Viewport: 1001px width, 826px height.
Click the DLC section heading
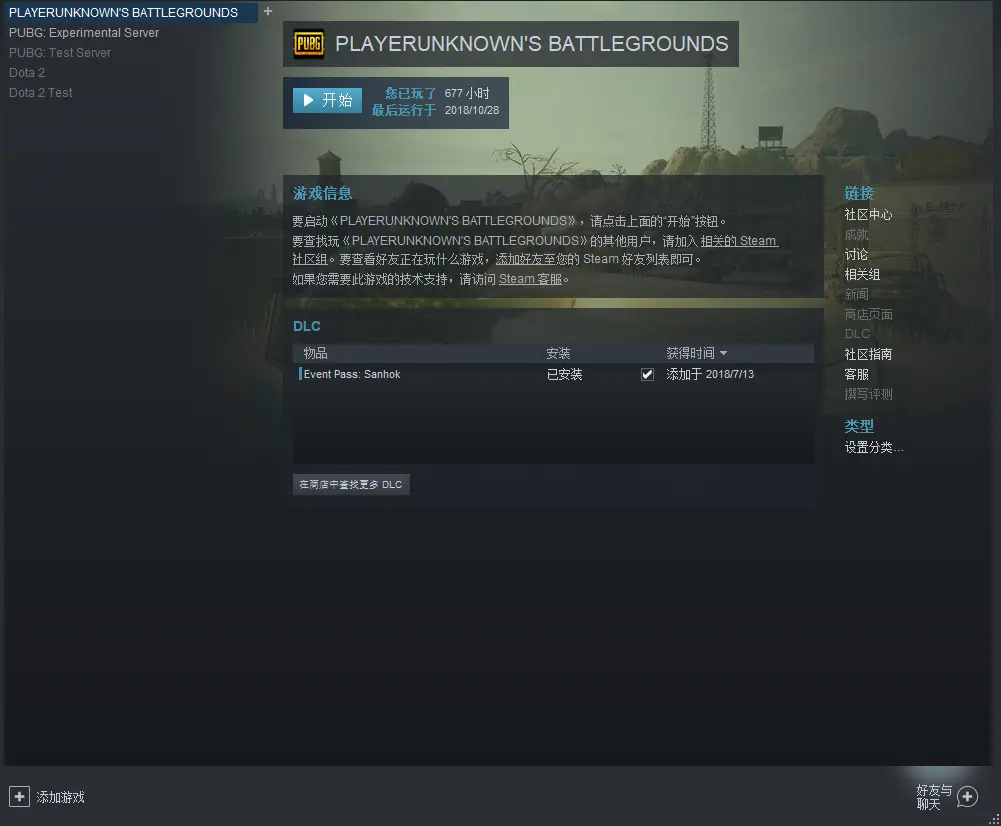pos(306,326)
